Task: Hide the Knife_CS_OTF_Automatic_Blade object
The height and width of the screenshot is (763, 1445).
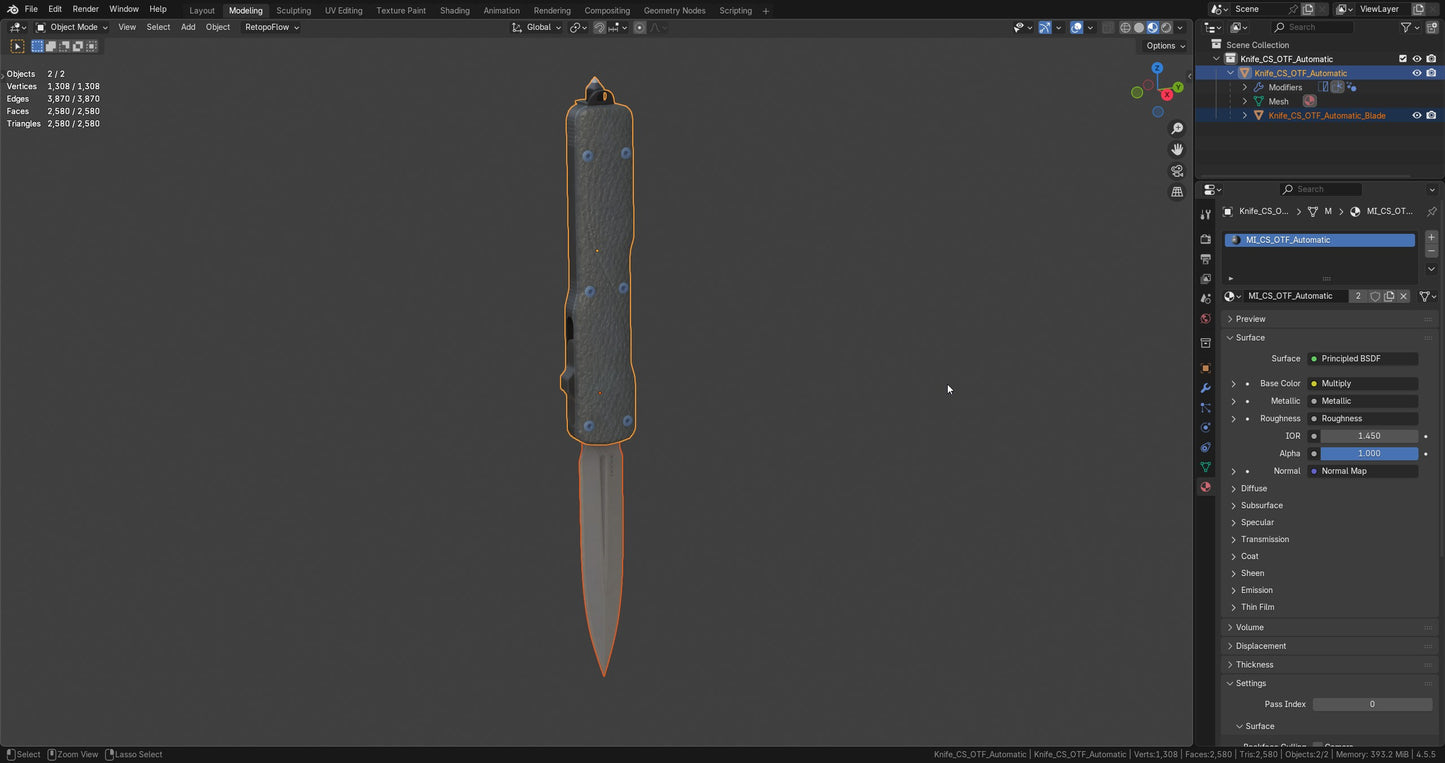Action: coord(1416,115)
